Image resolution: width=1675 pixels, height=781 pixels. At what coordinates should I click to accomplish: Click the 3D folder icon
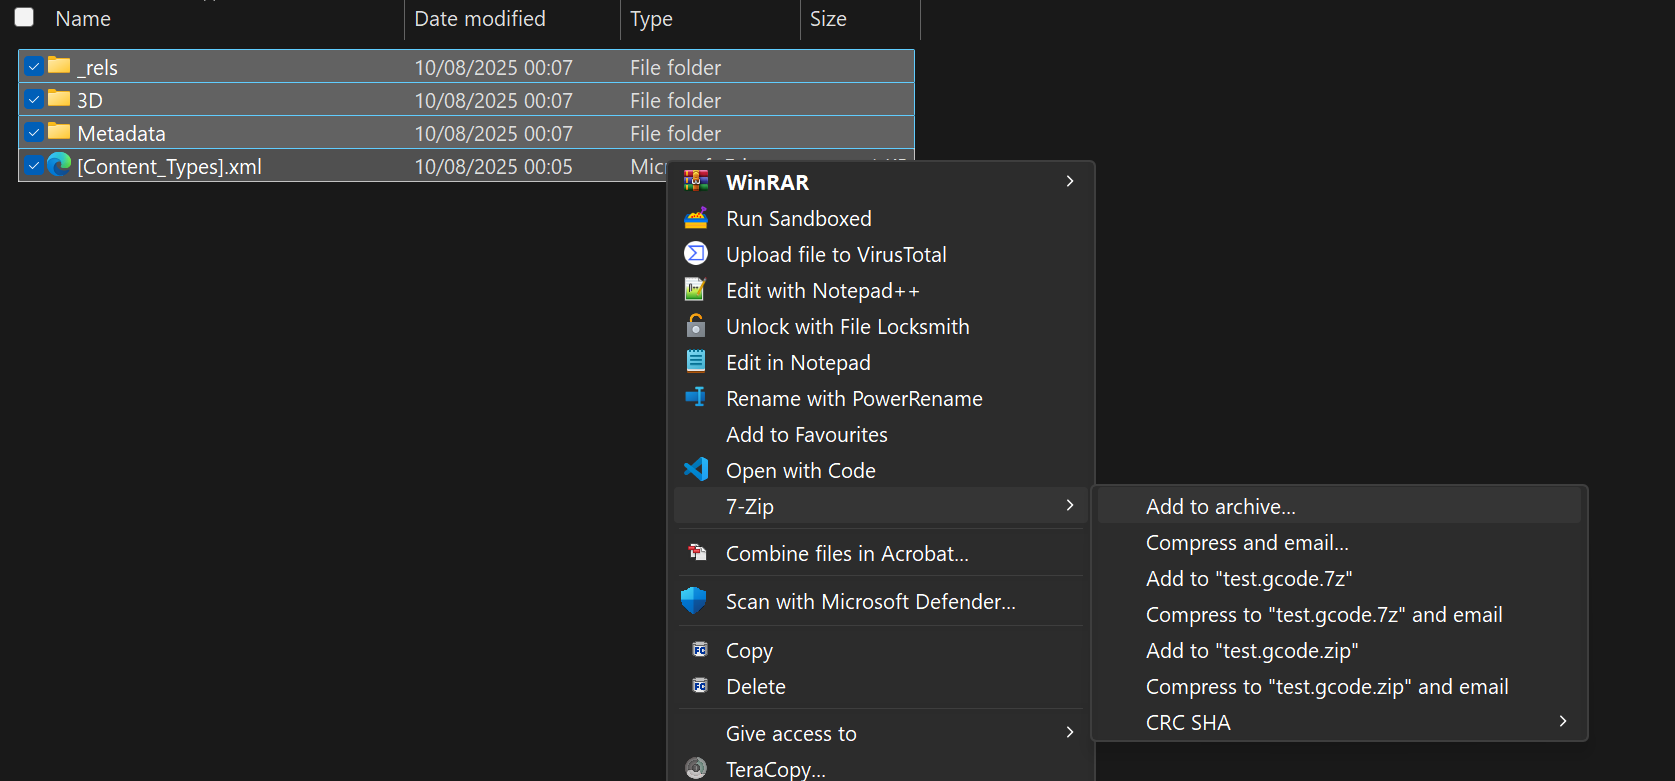coord(59,98)
